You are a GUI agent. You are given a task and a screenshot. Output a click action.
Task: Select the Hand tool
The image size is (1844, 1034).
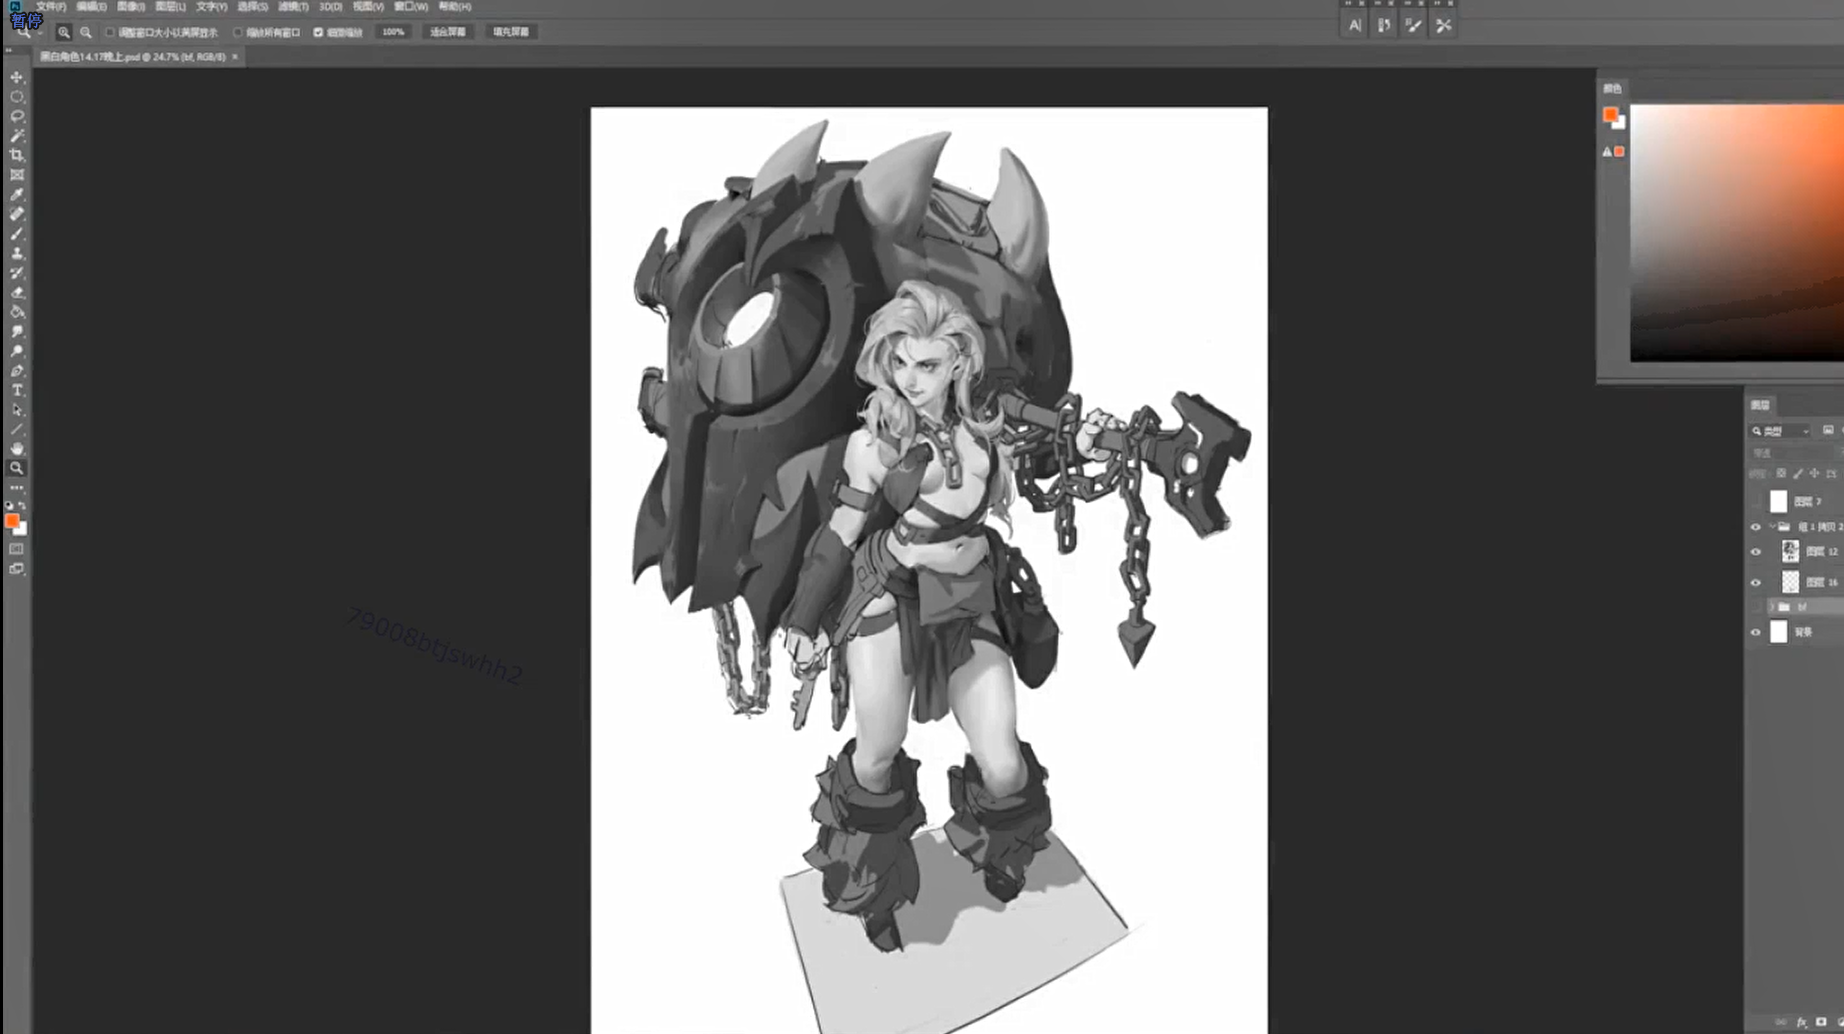pos(17,448)
